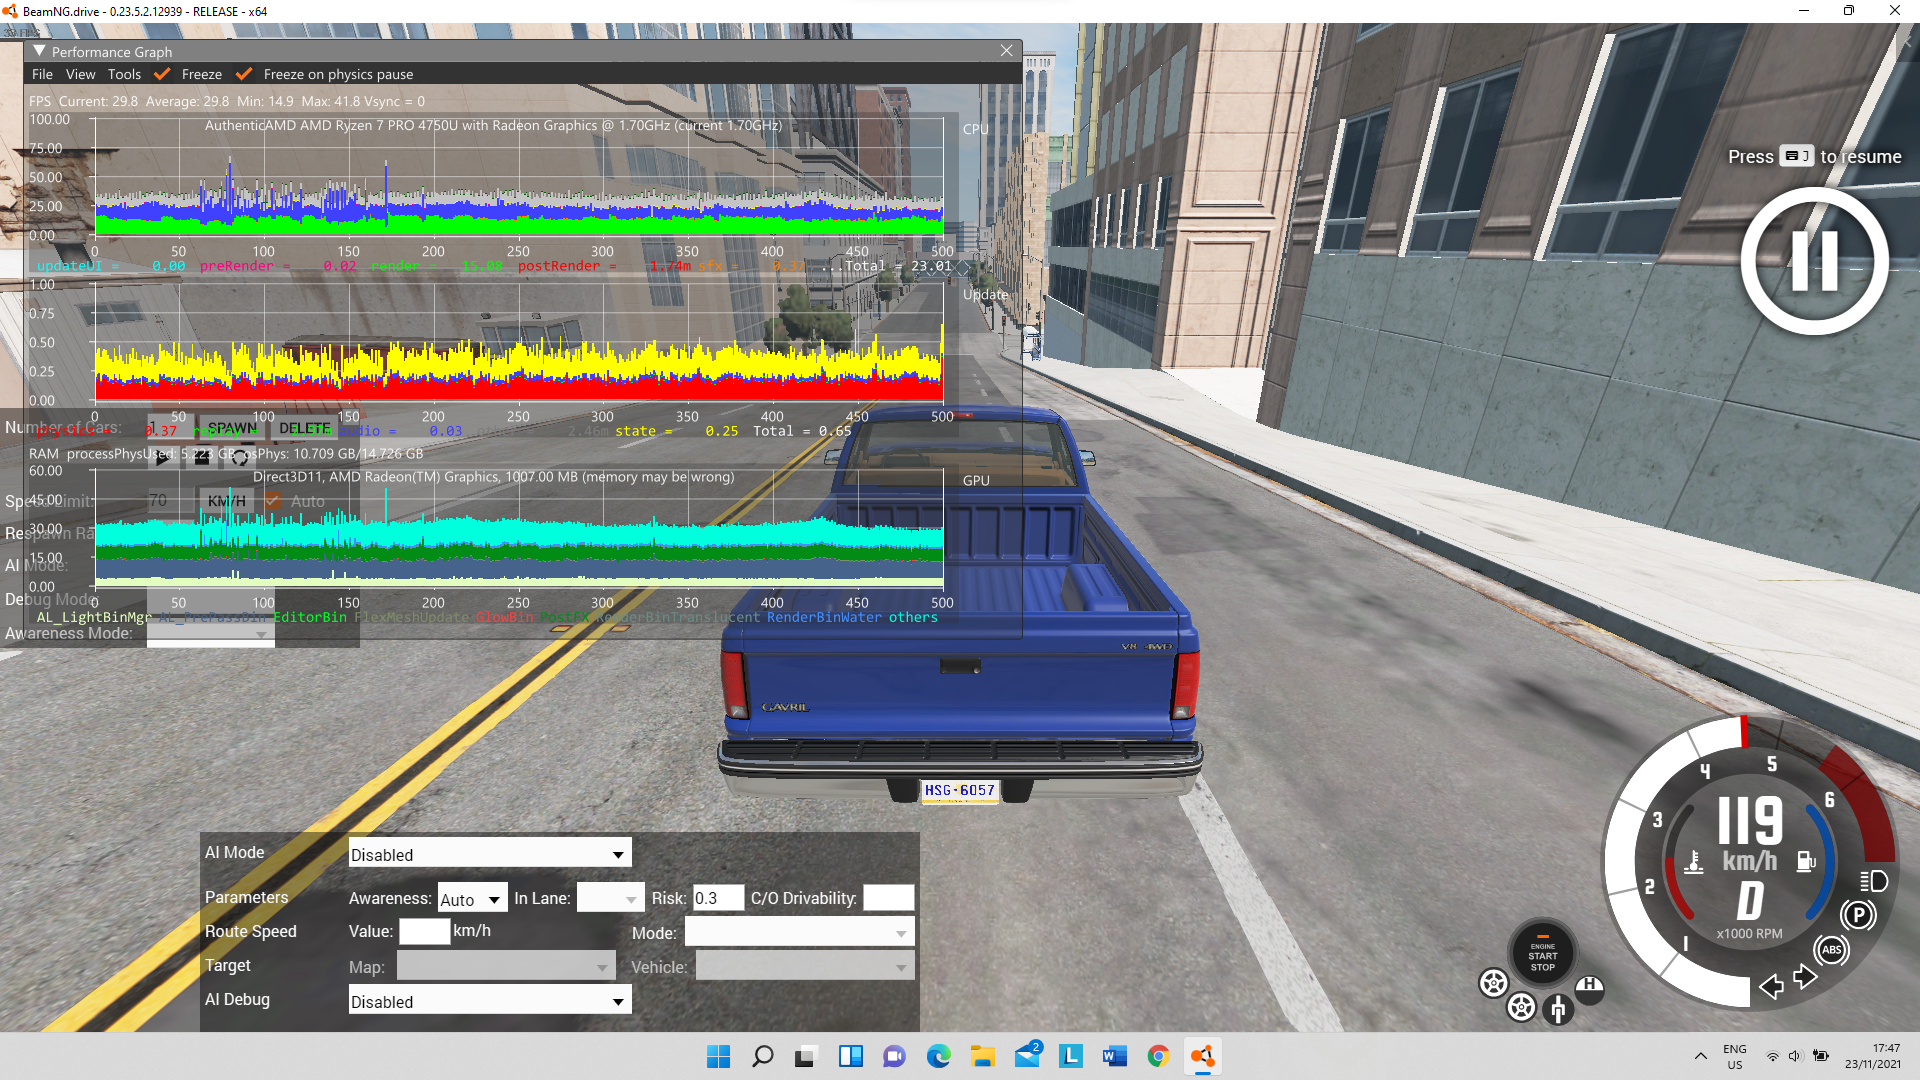Click the taskbar icon with teal L
1920x1080 pixels.
[x=1070, y=1056]
